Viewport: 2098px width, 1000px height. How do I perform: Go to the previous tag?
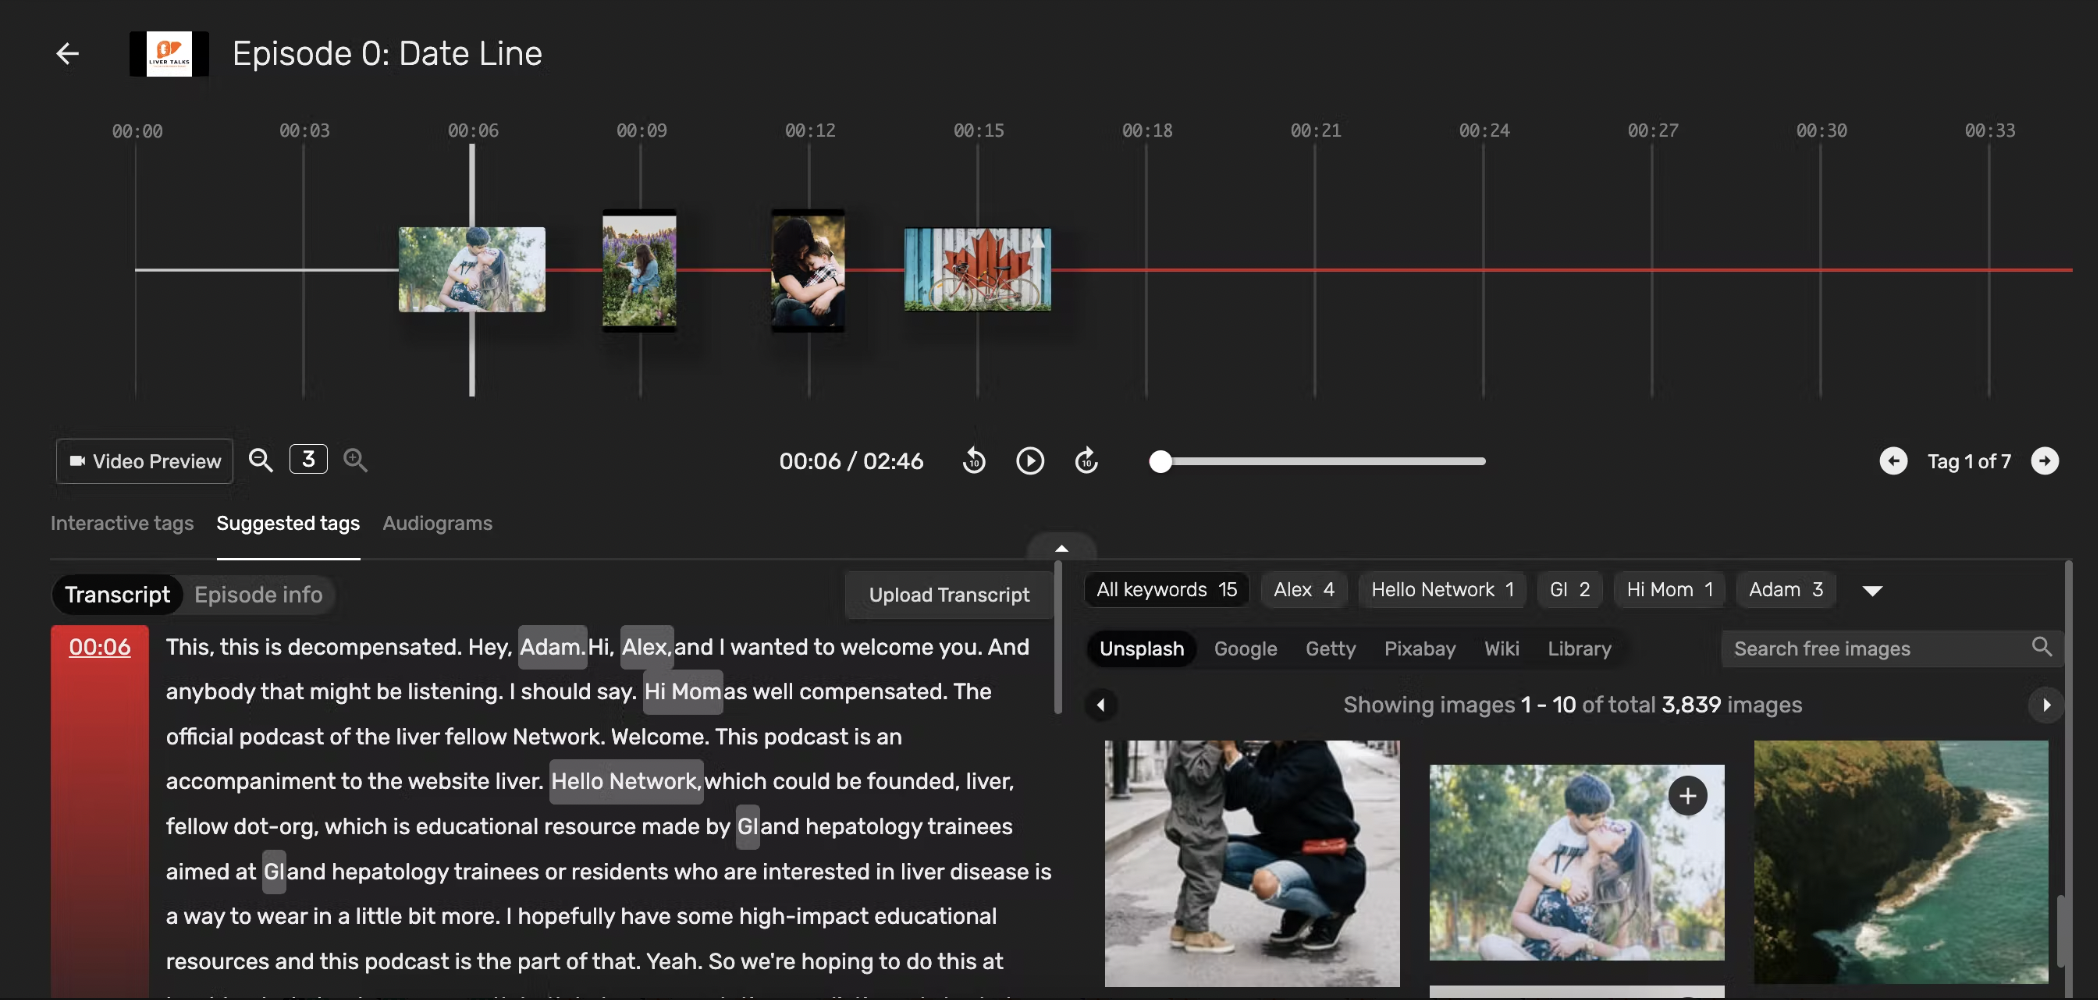(1893, 461)
